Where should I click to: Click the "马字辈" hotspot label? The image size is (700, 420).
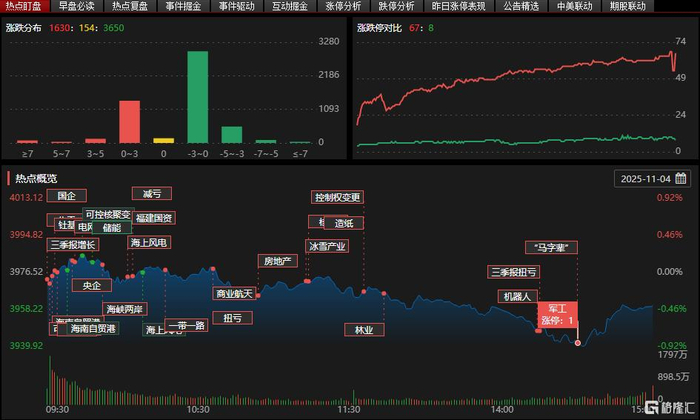(551, 247)
